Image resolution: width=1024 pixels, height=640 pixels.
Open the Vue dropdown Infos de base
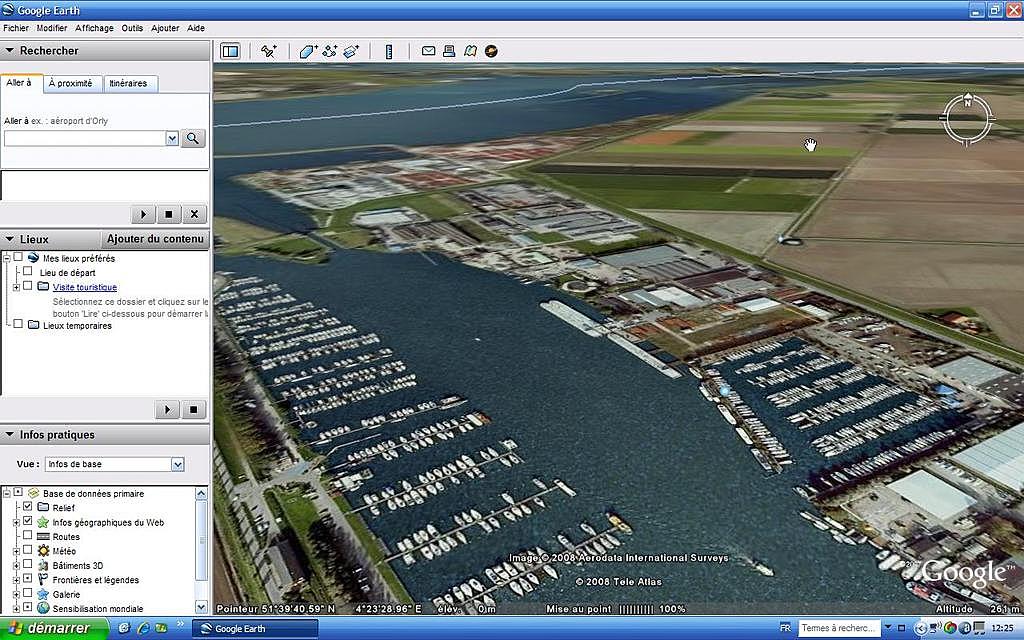pyautogui.click(x=114, y=464)
